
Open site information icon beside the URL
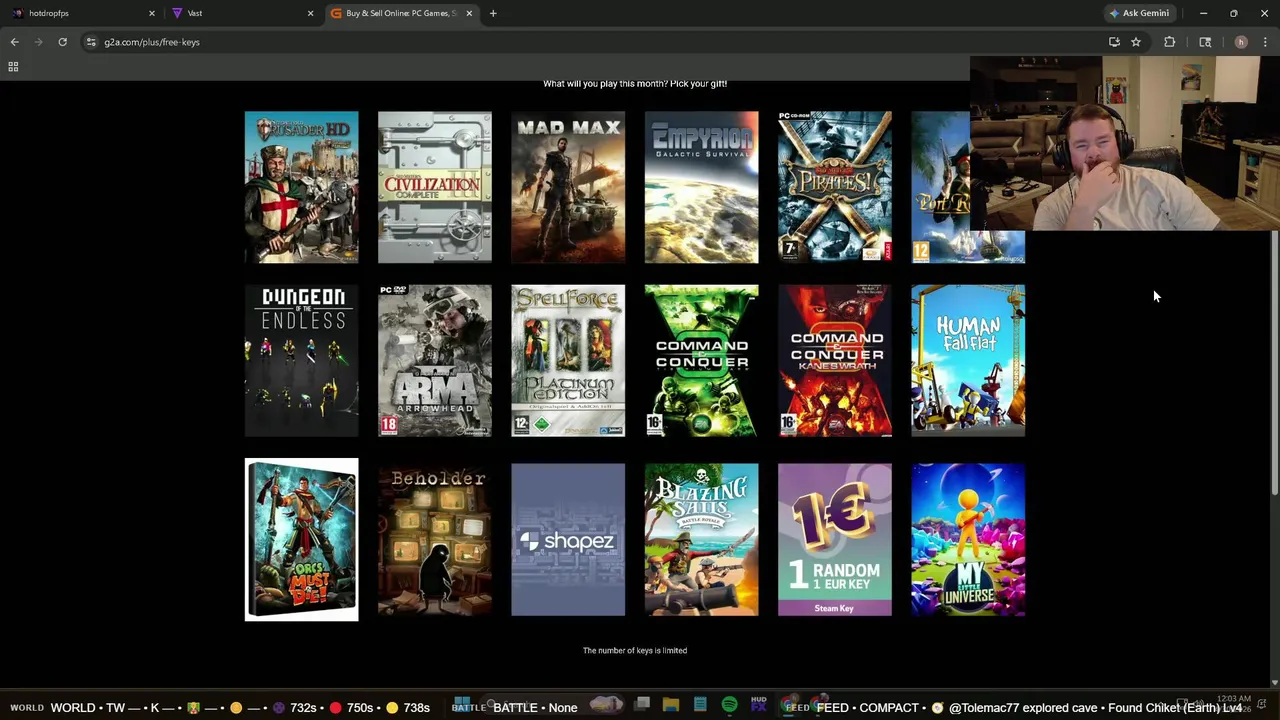click(91, 42)
